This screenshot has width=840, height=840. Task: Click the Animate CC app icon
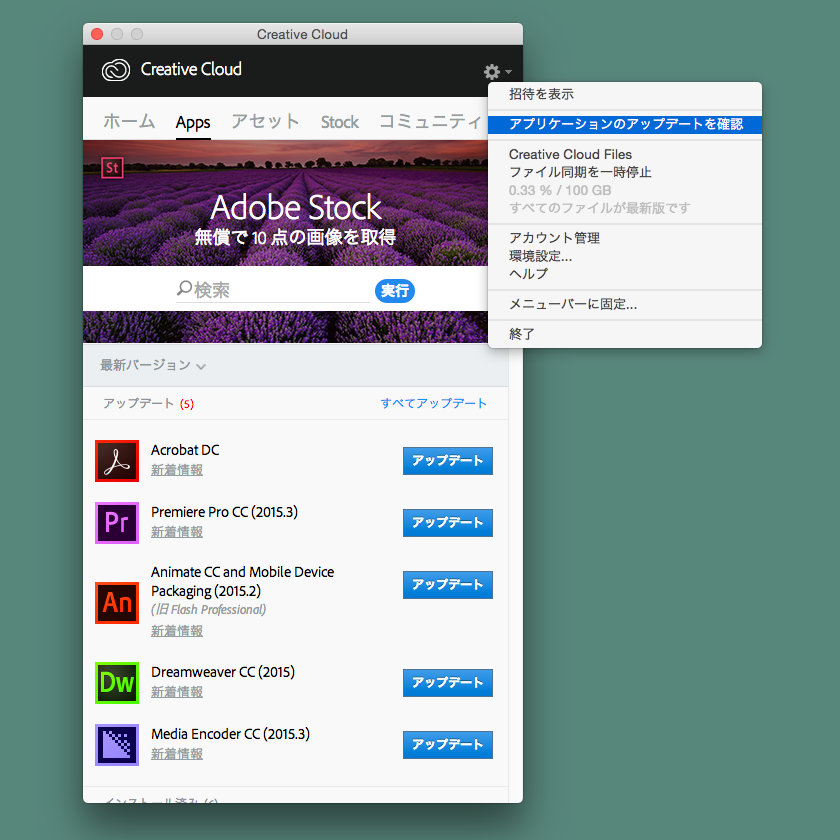[x=117, y=603]
